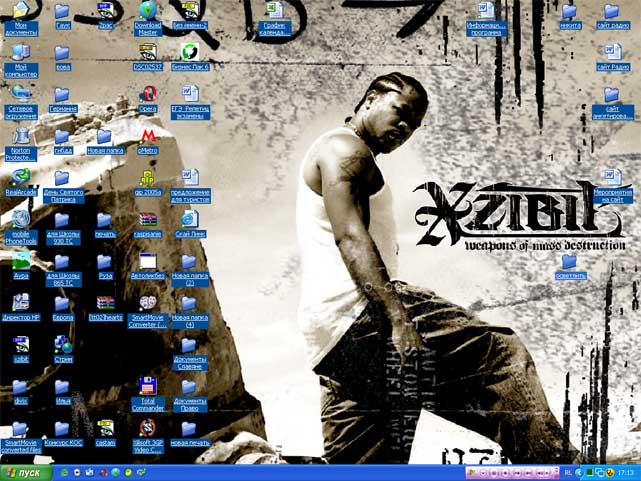
Task: Open the Download Master desktop shortcut
Action: 147,14
